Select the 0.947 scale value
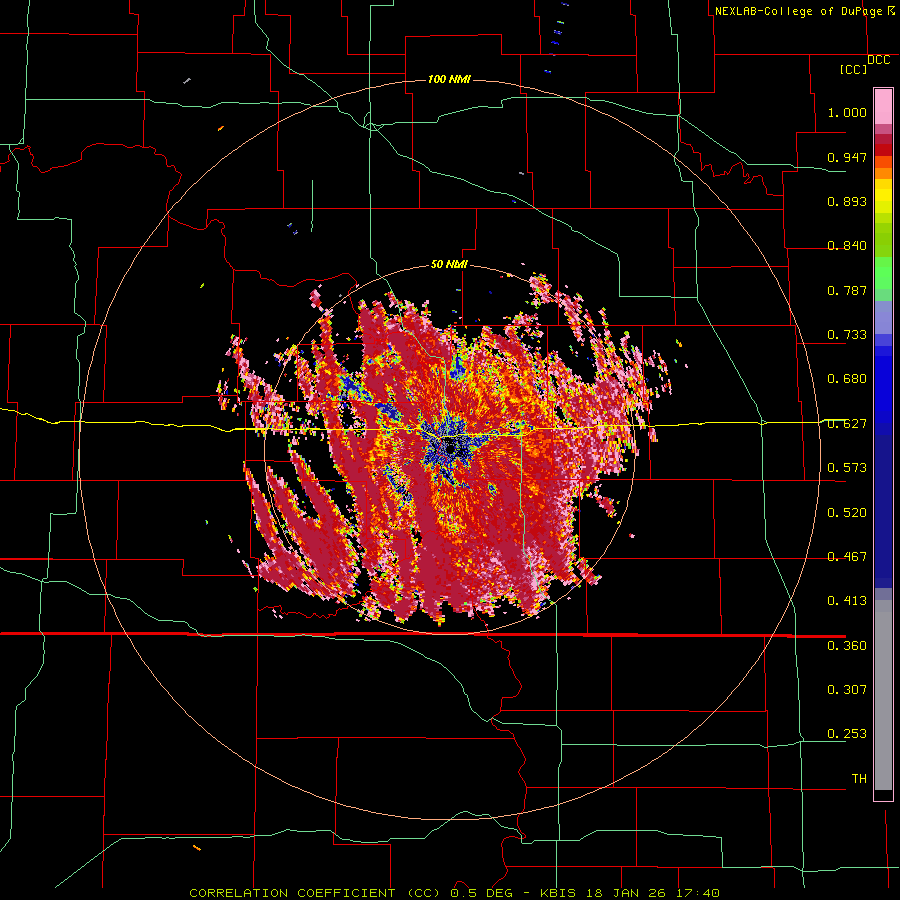Screen dimensions: 900x900 click(x=847, y=157)
